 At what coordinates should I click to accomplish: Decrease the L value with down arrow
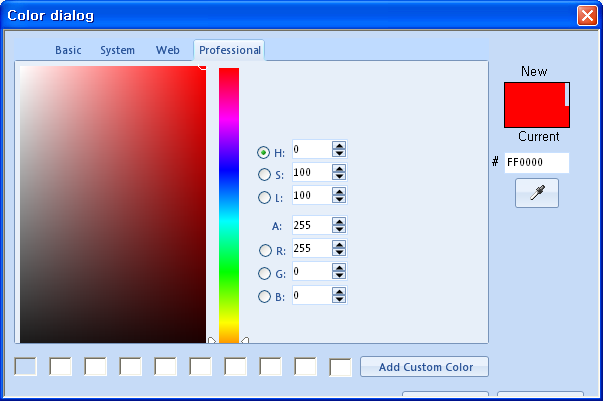tap(339, 199)
